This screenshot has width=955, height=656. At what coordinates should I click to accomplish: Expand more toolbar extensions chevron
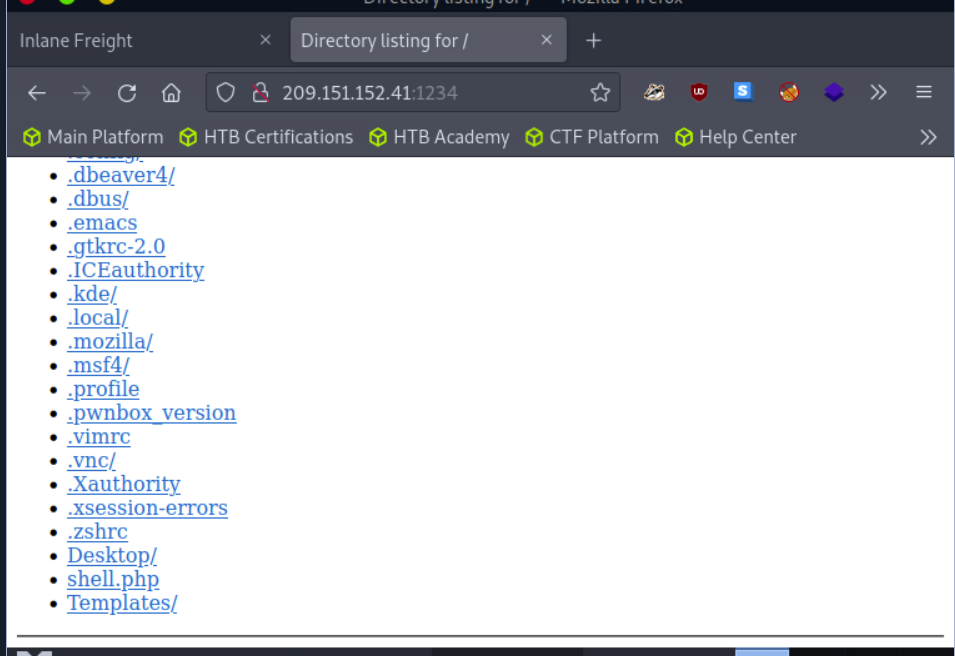tap(878, 93)
